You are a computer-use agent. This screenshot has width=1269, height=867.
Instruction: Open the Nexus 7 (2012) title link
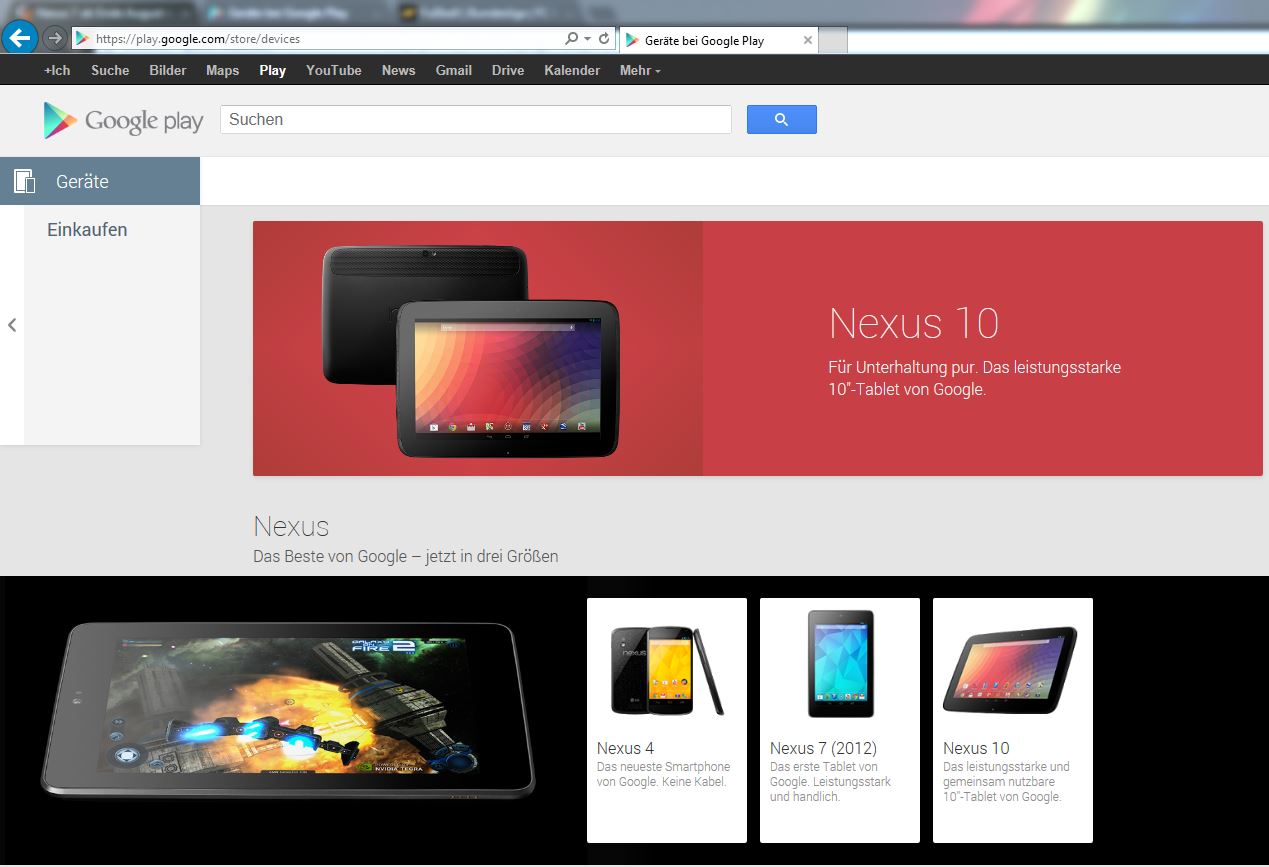[x=823, y=748]
